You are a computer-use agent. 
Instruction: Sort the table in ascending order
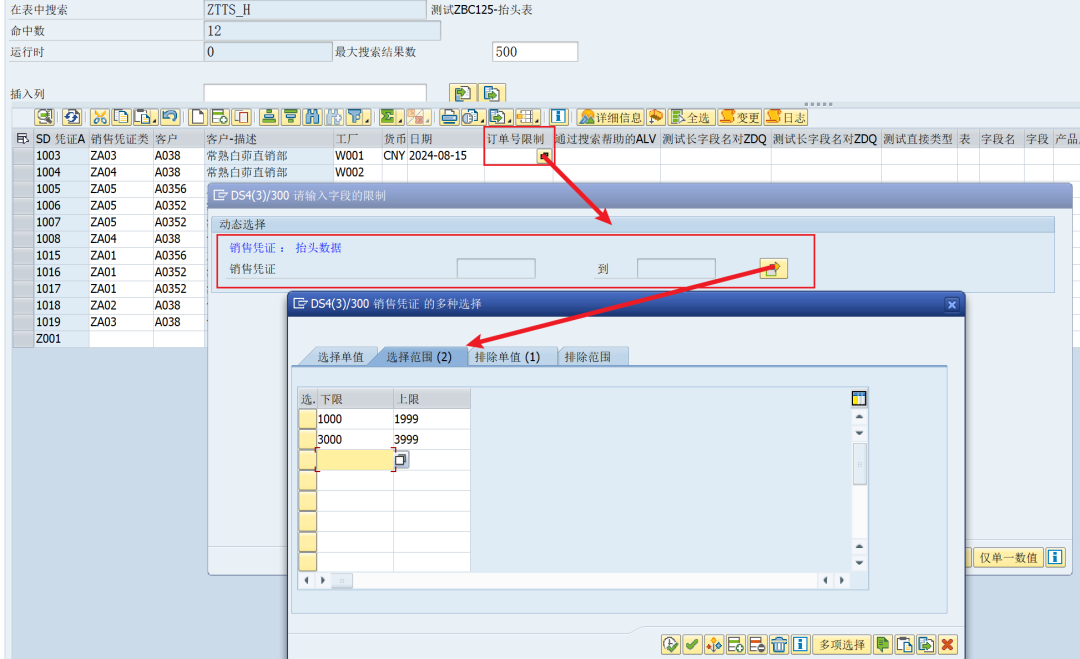point(269,117)
